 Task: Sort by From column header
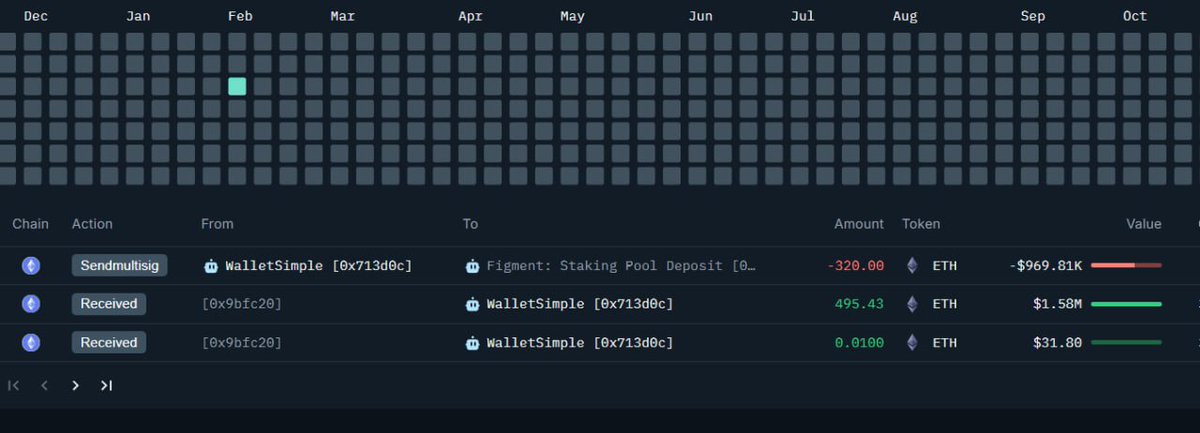click(x=217, y=224)
